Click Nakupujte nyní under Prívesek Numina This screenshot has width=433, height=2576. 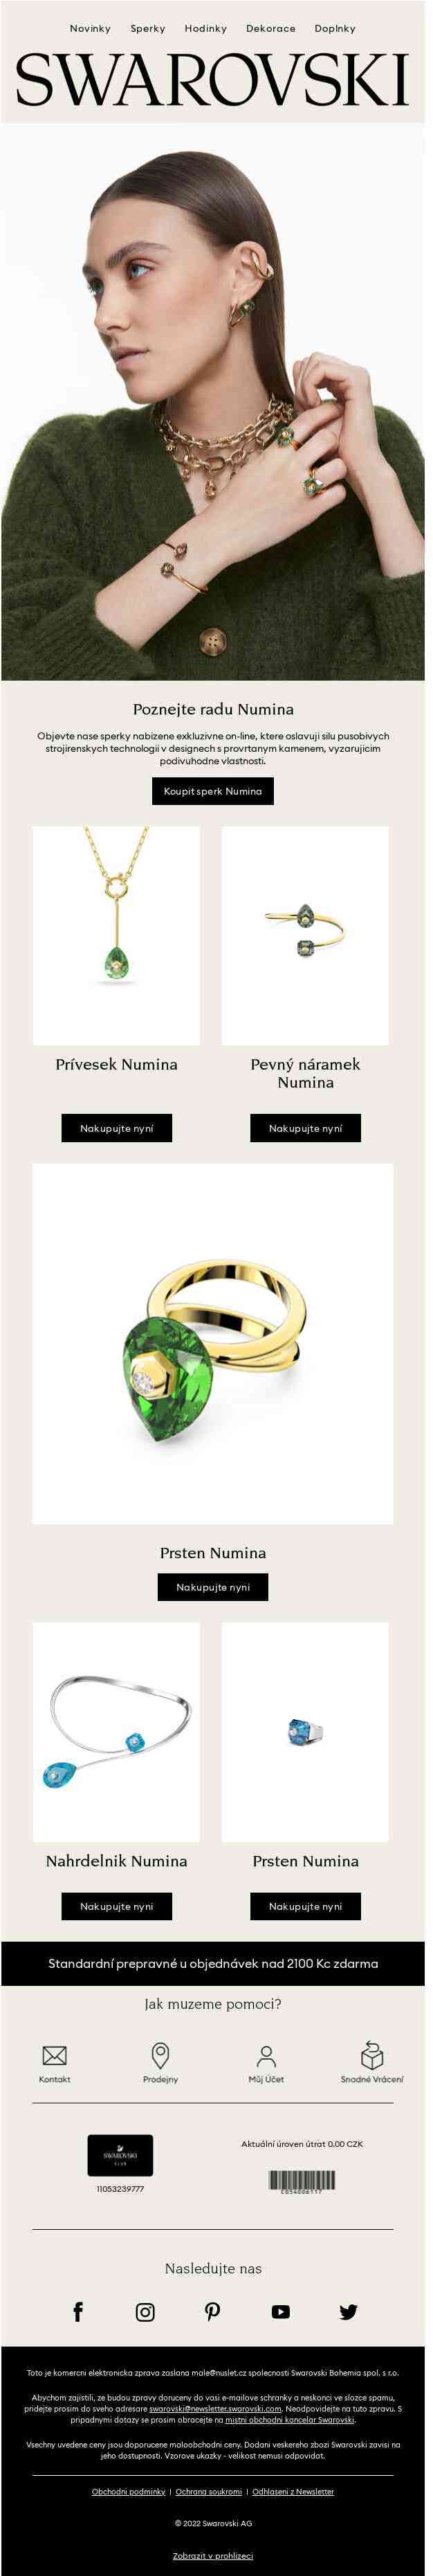(x=117, y=1127)
